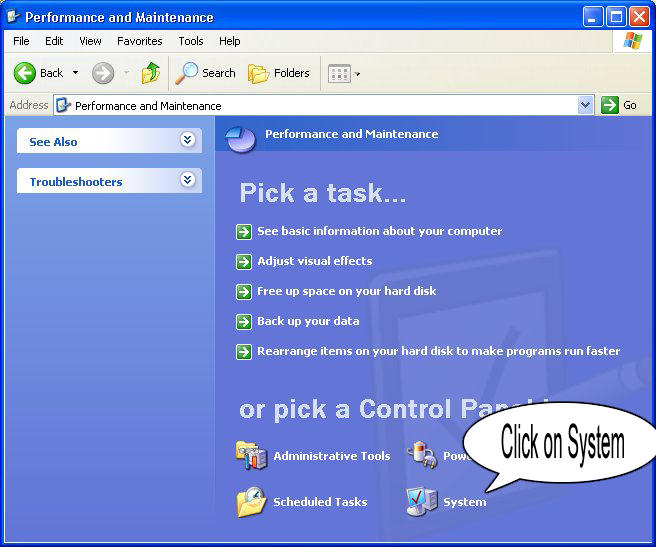This screenshot has width=656, height=547.
Task: Click arrow icon beside Free up space
Action: point(244,292)
